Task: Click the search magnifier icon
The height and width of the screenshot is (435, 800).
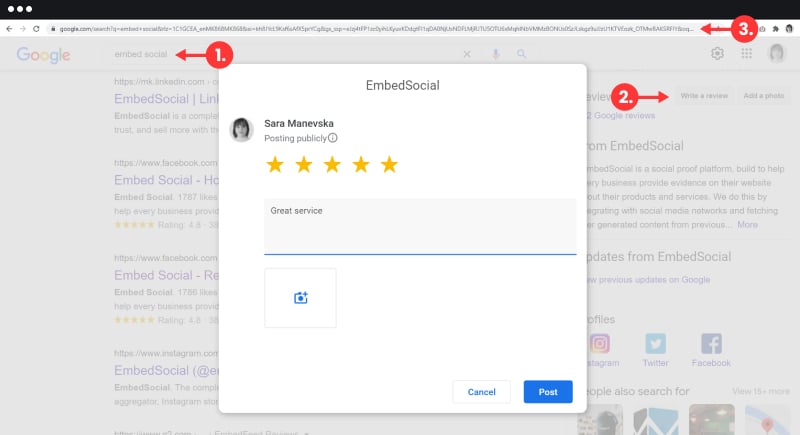Action: (521, 54)
